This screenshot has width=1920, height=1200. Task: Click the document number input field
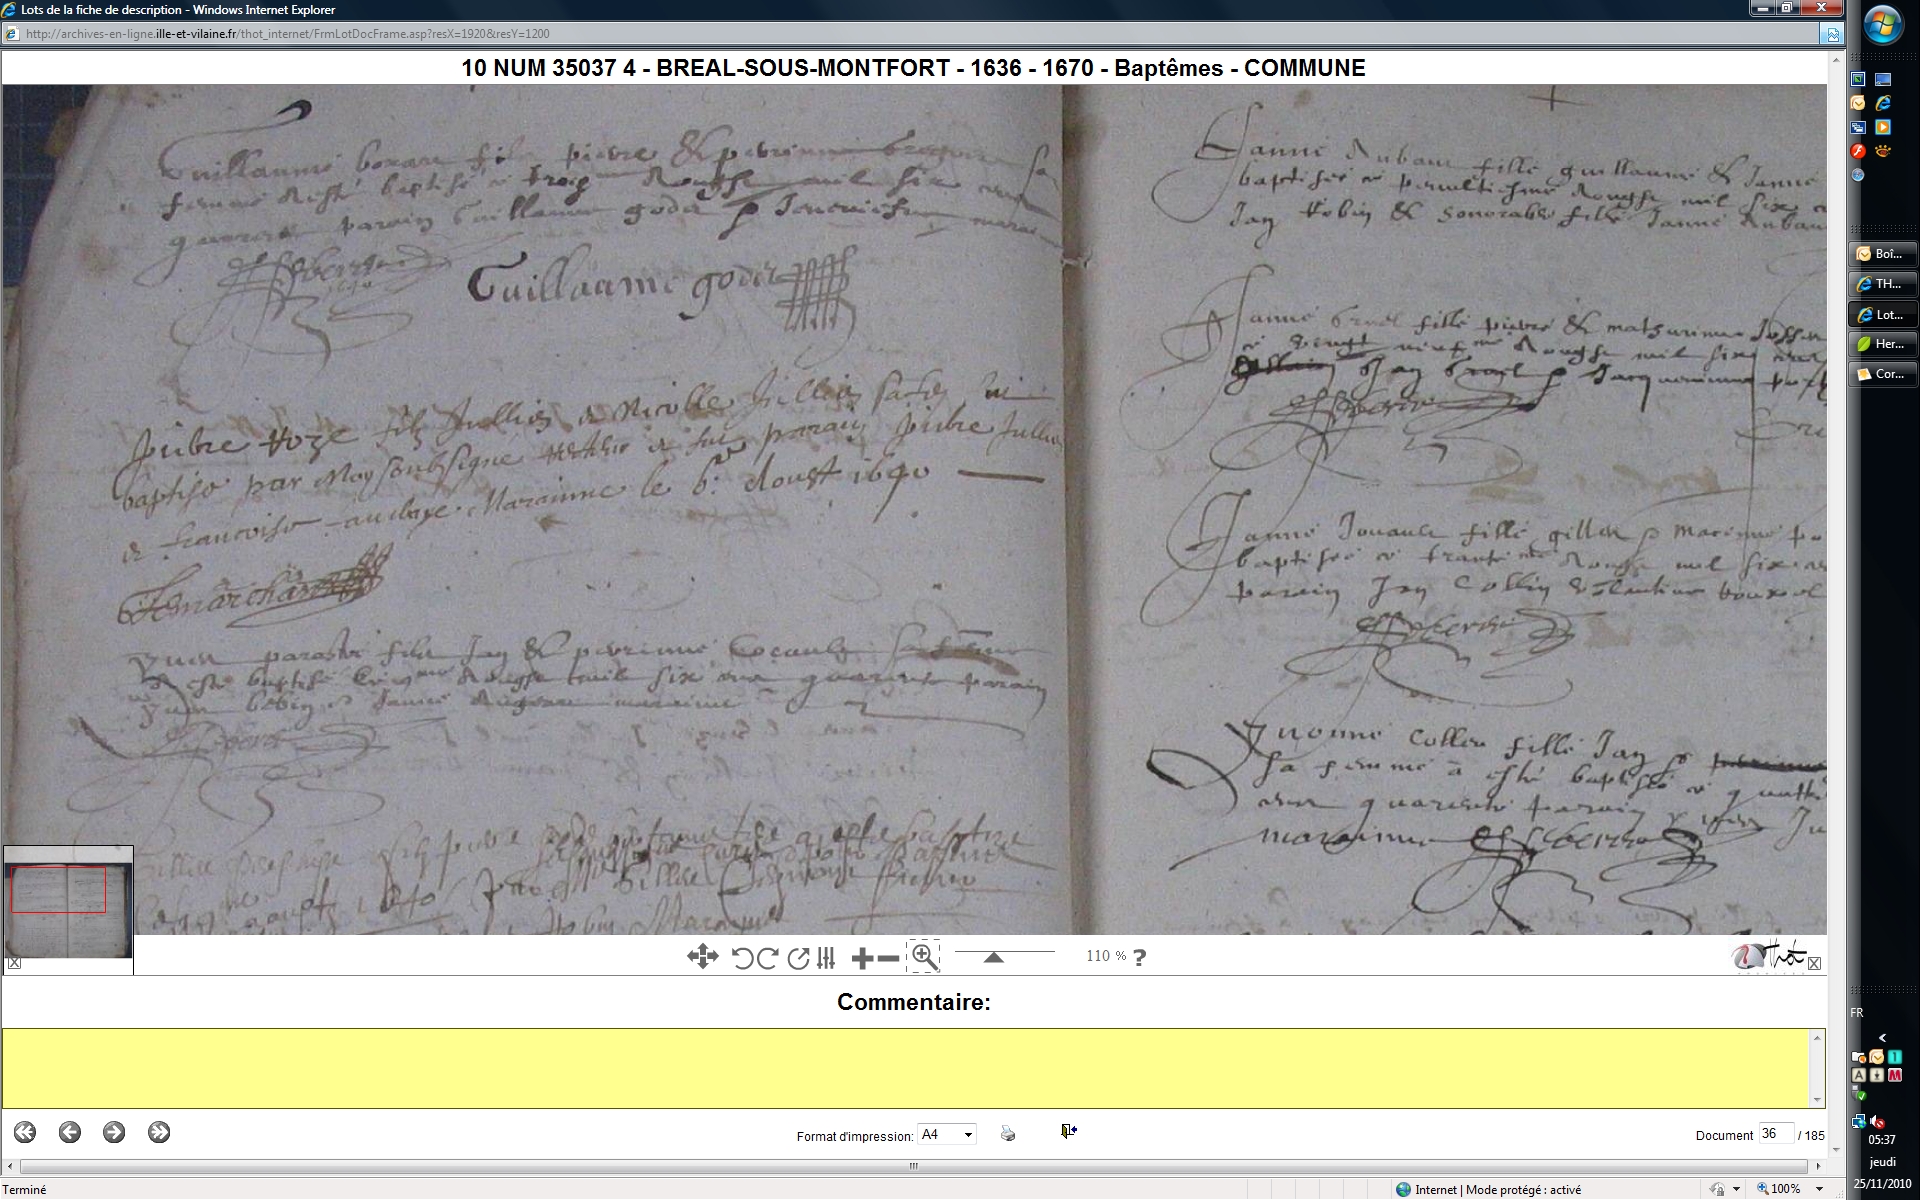1775,1134
